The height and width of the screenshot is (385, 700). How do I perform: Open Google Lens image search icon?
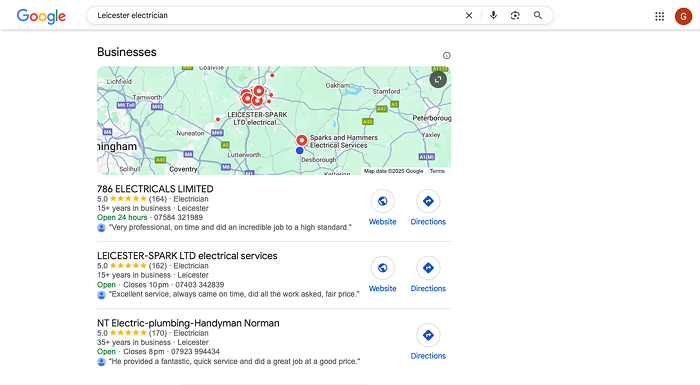[515, 15]
